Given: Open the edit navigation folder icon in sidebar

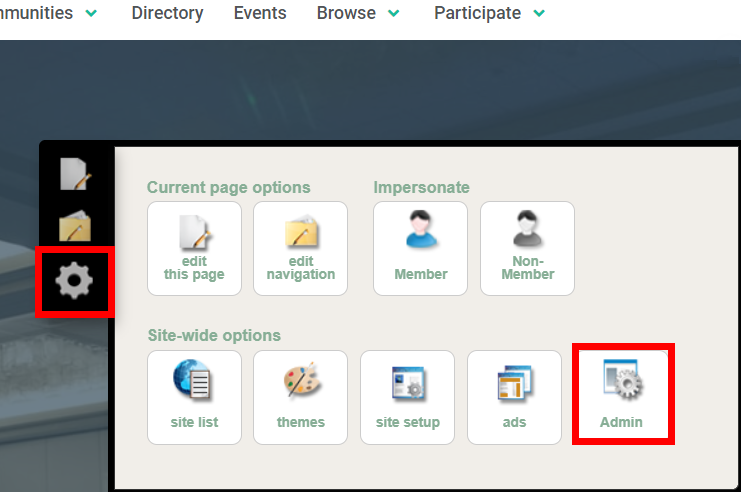Looking at the screenshot, I should tap(75, 226).
